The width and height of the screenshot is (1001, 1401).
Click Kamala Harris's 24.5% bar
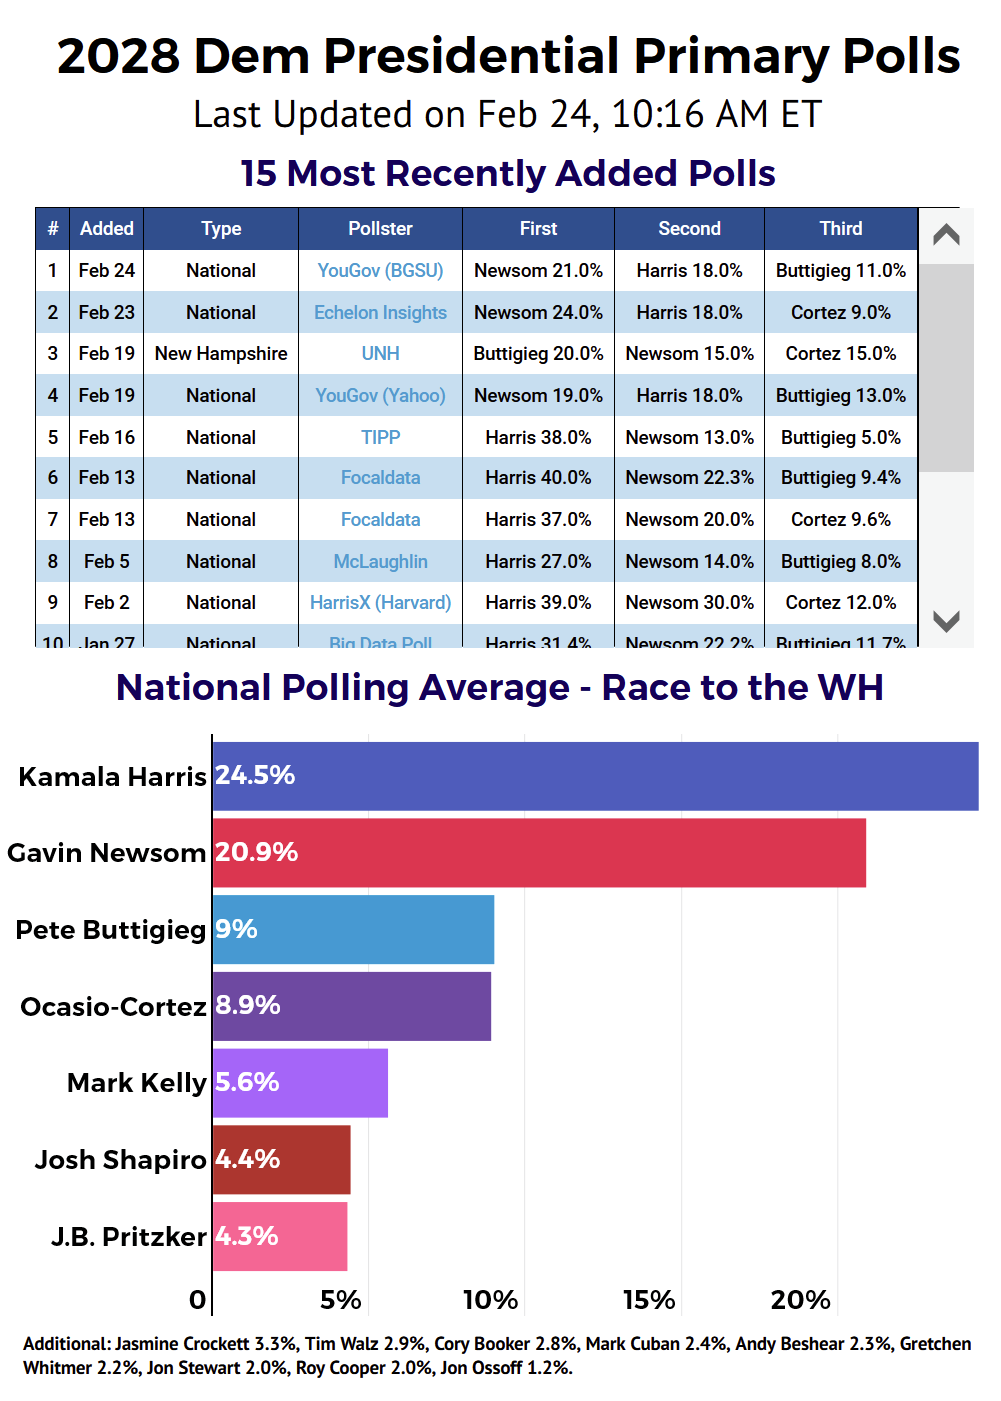(595, 776)
